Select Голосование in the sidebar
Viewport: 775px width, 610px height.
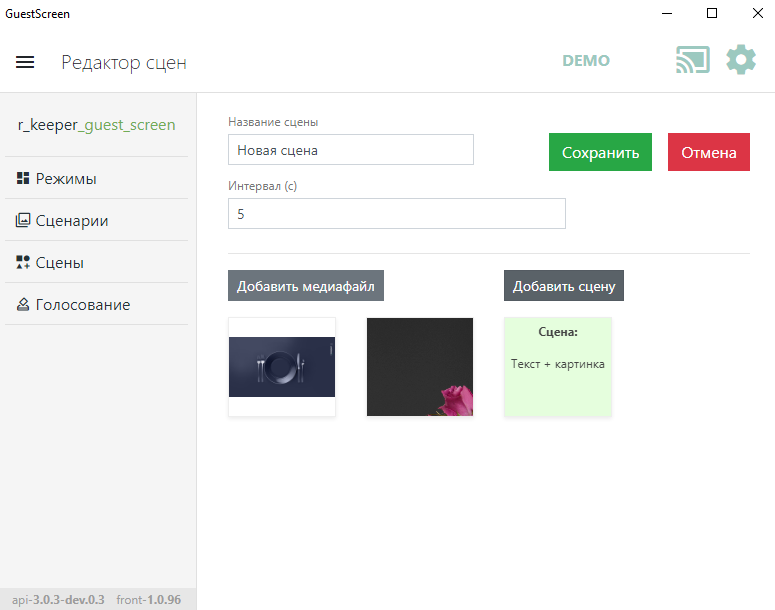(x=83, y=305)
